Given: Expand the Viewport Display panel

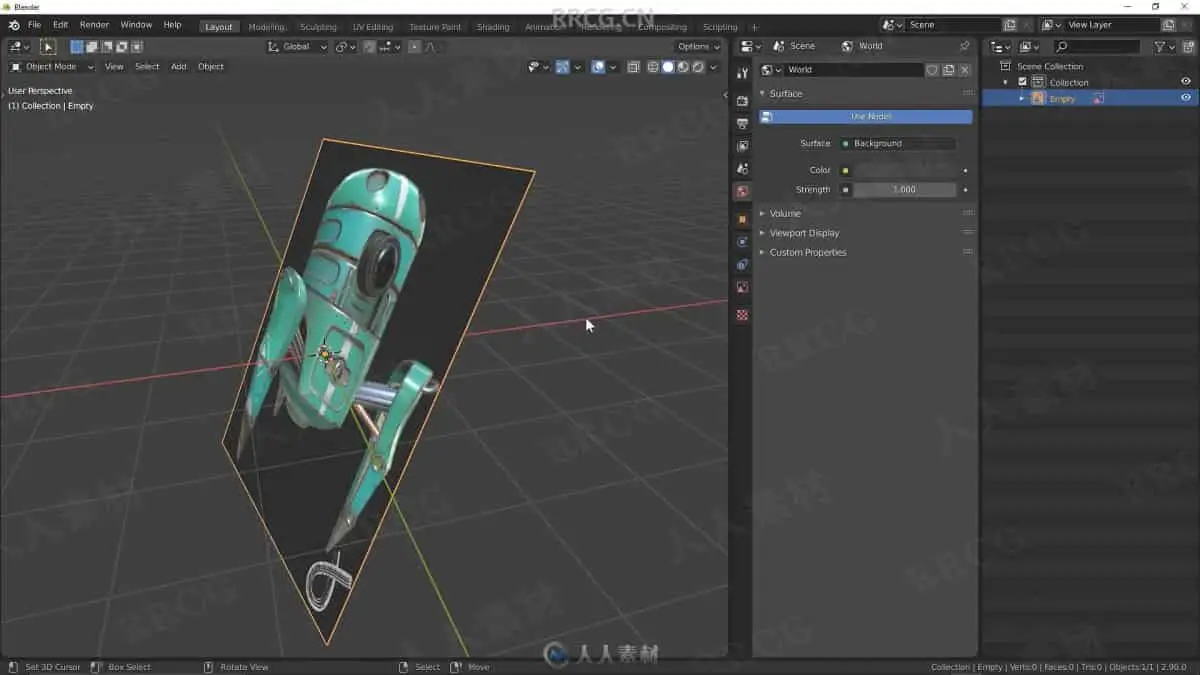Looking at the screenshot, I should click(804, 233).
